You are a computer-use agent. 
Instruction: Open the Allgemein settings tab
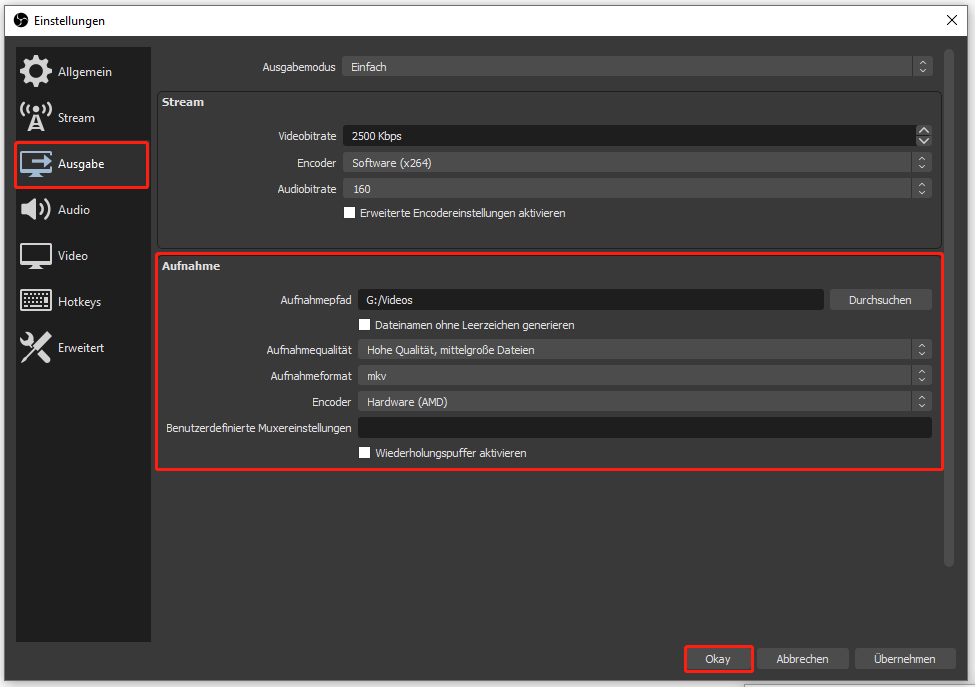(83, 71)
